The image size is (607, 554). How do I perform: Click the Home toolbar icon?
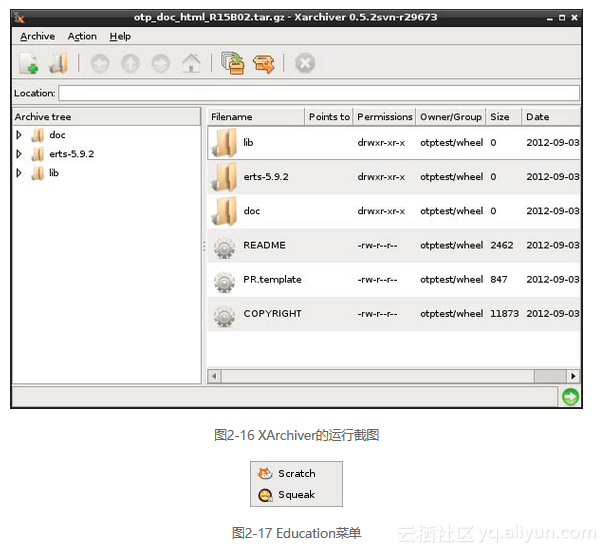click(191, 63)
